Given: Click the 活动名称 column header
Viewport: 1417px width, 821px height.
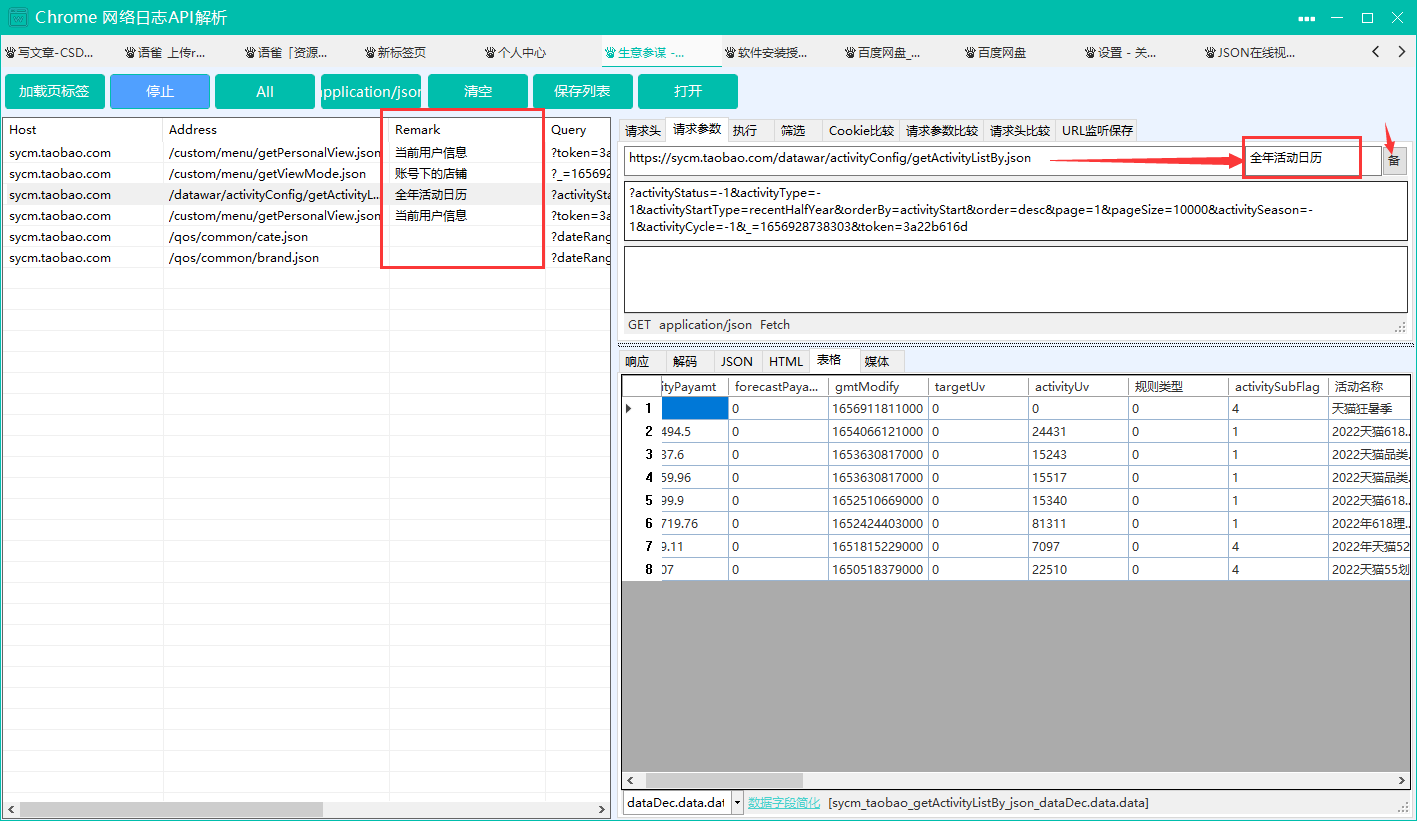Looking at the screenshot, I should click(1370, 387).
